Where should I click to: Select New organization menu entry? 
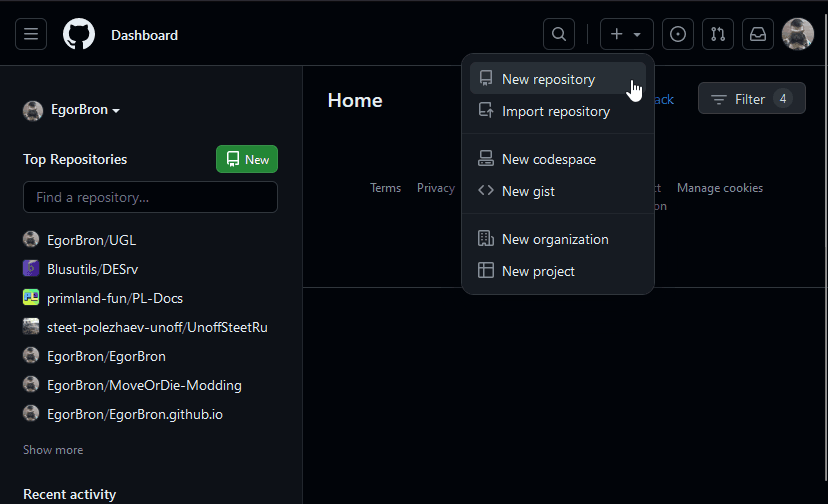[554, 239]
